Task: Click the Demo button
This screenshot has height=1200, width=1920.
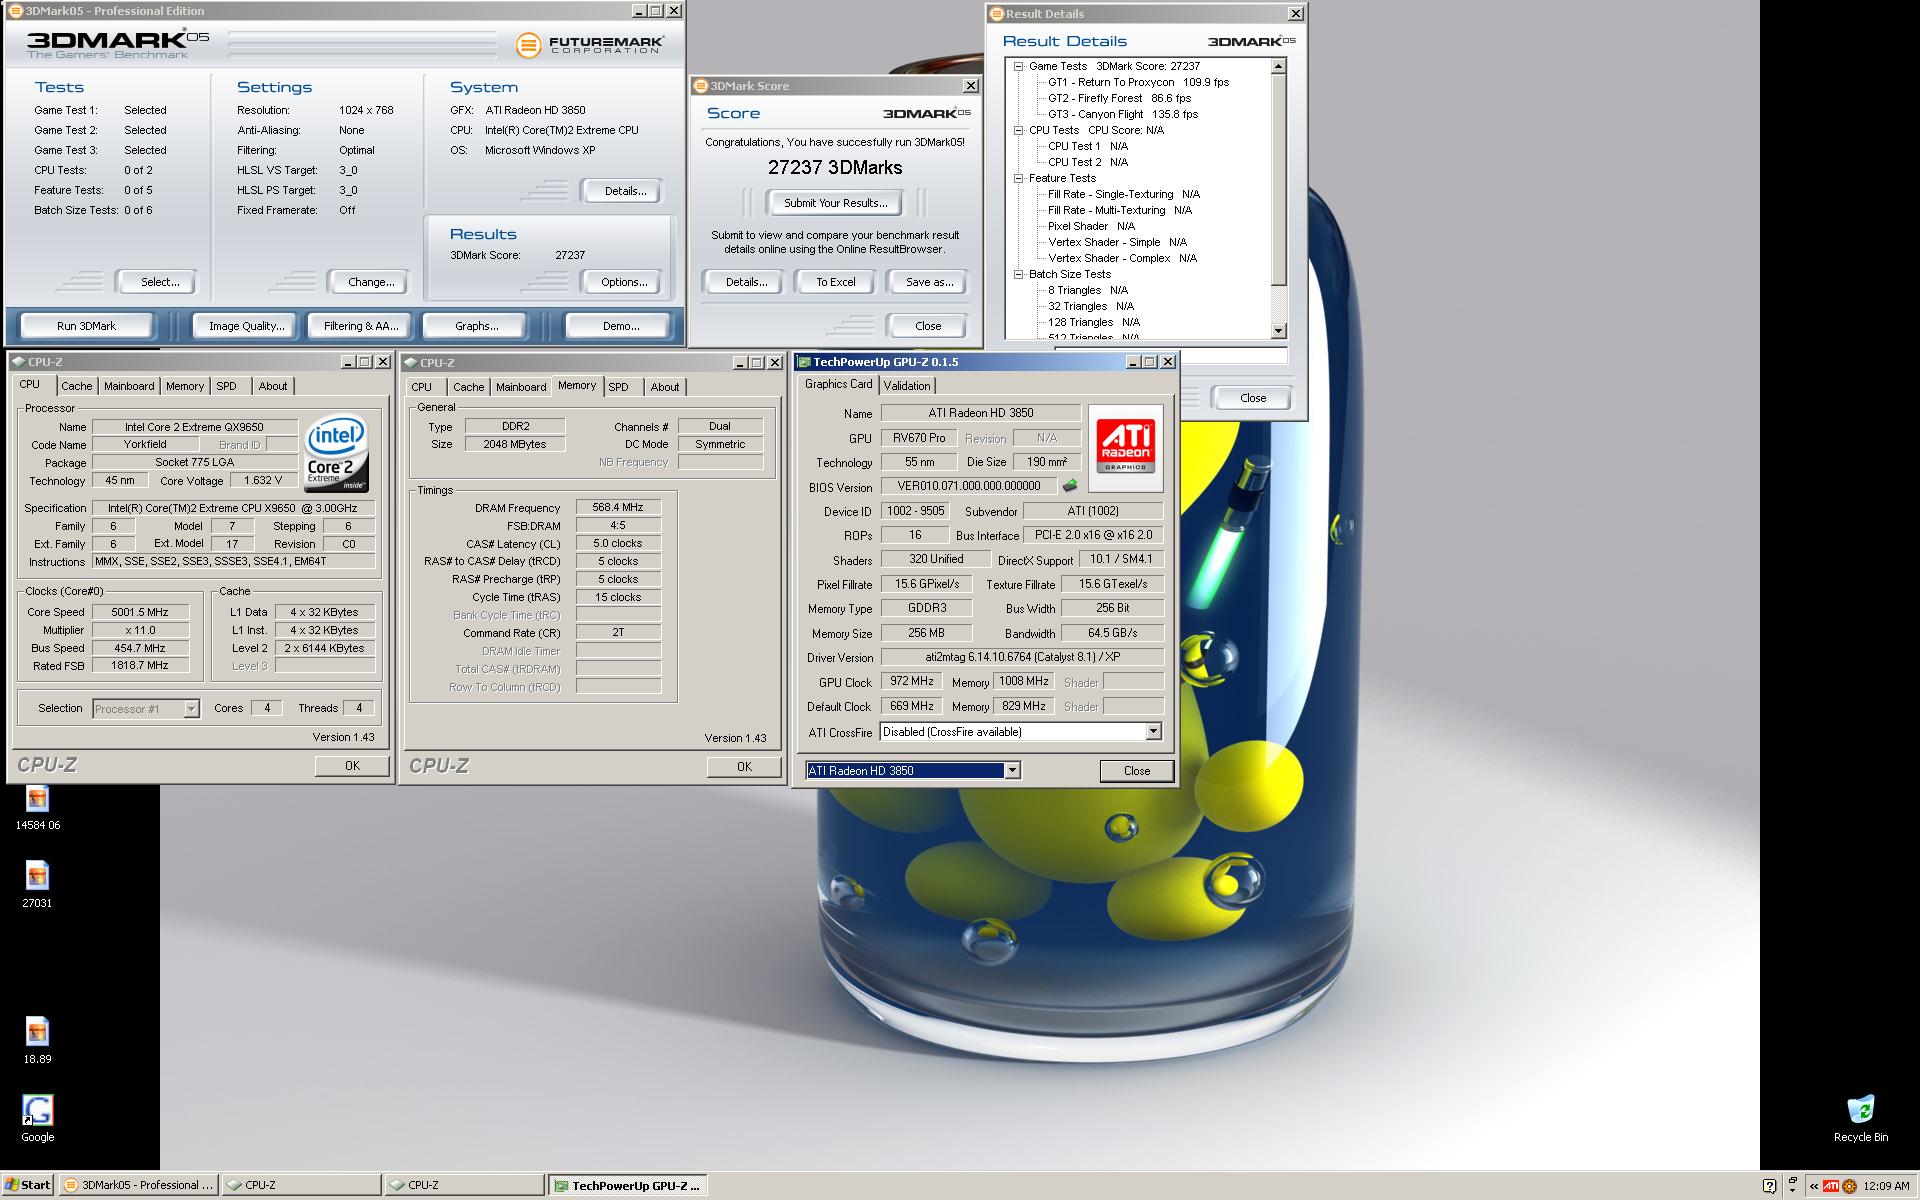Action: click(620, 326)
